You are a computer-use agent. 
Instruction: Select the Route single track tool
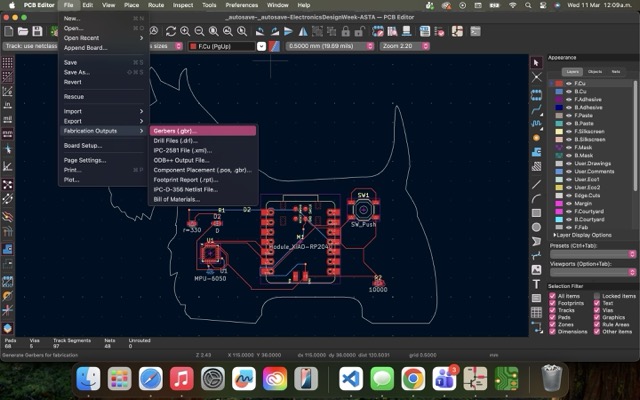tap(536, 109)
